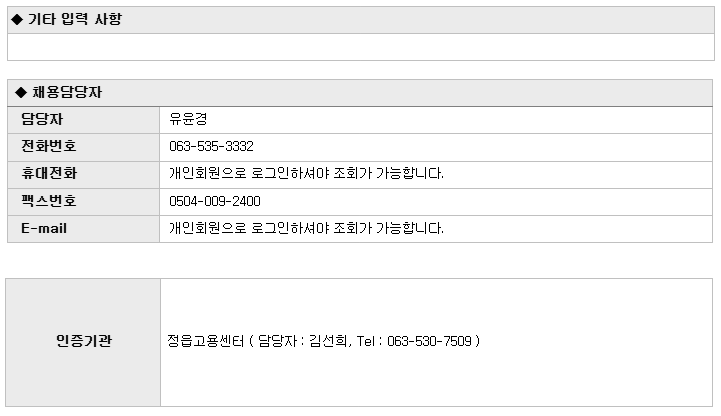The height and width of the screenshot is (416, 721).
Task: Click the fax number 0504-009-2400
Action: (x=215, y=201)
